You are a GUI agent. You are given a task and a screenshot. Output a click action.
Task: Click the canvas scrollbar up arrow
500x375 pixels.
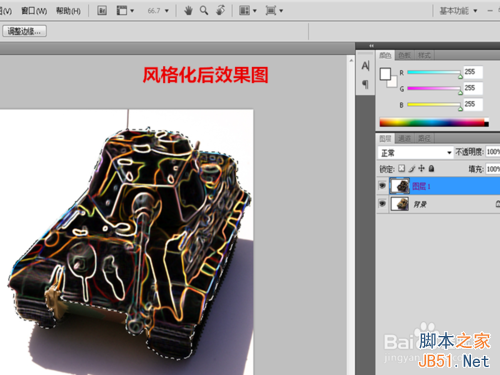(x=351, y=60)
